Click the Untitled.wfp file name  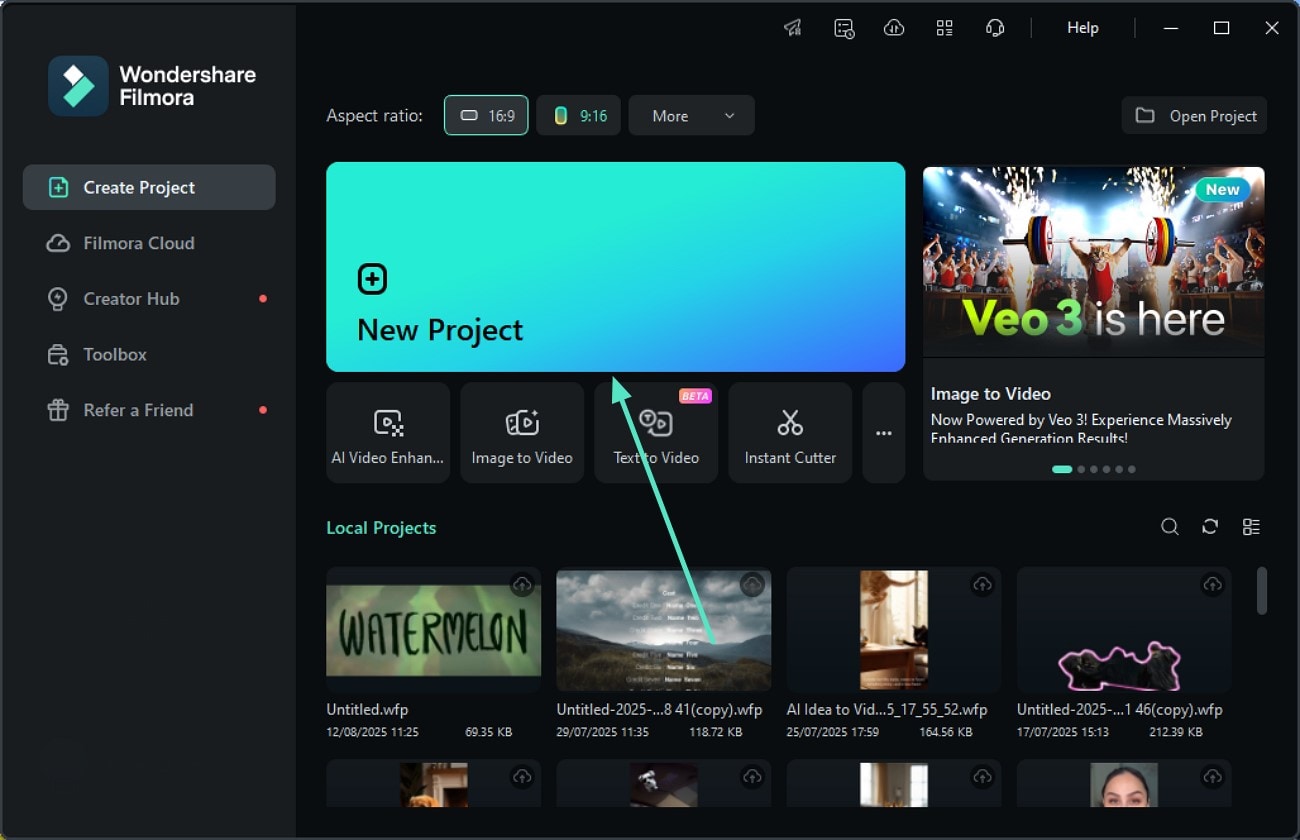367,709
